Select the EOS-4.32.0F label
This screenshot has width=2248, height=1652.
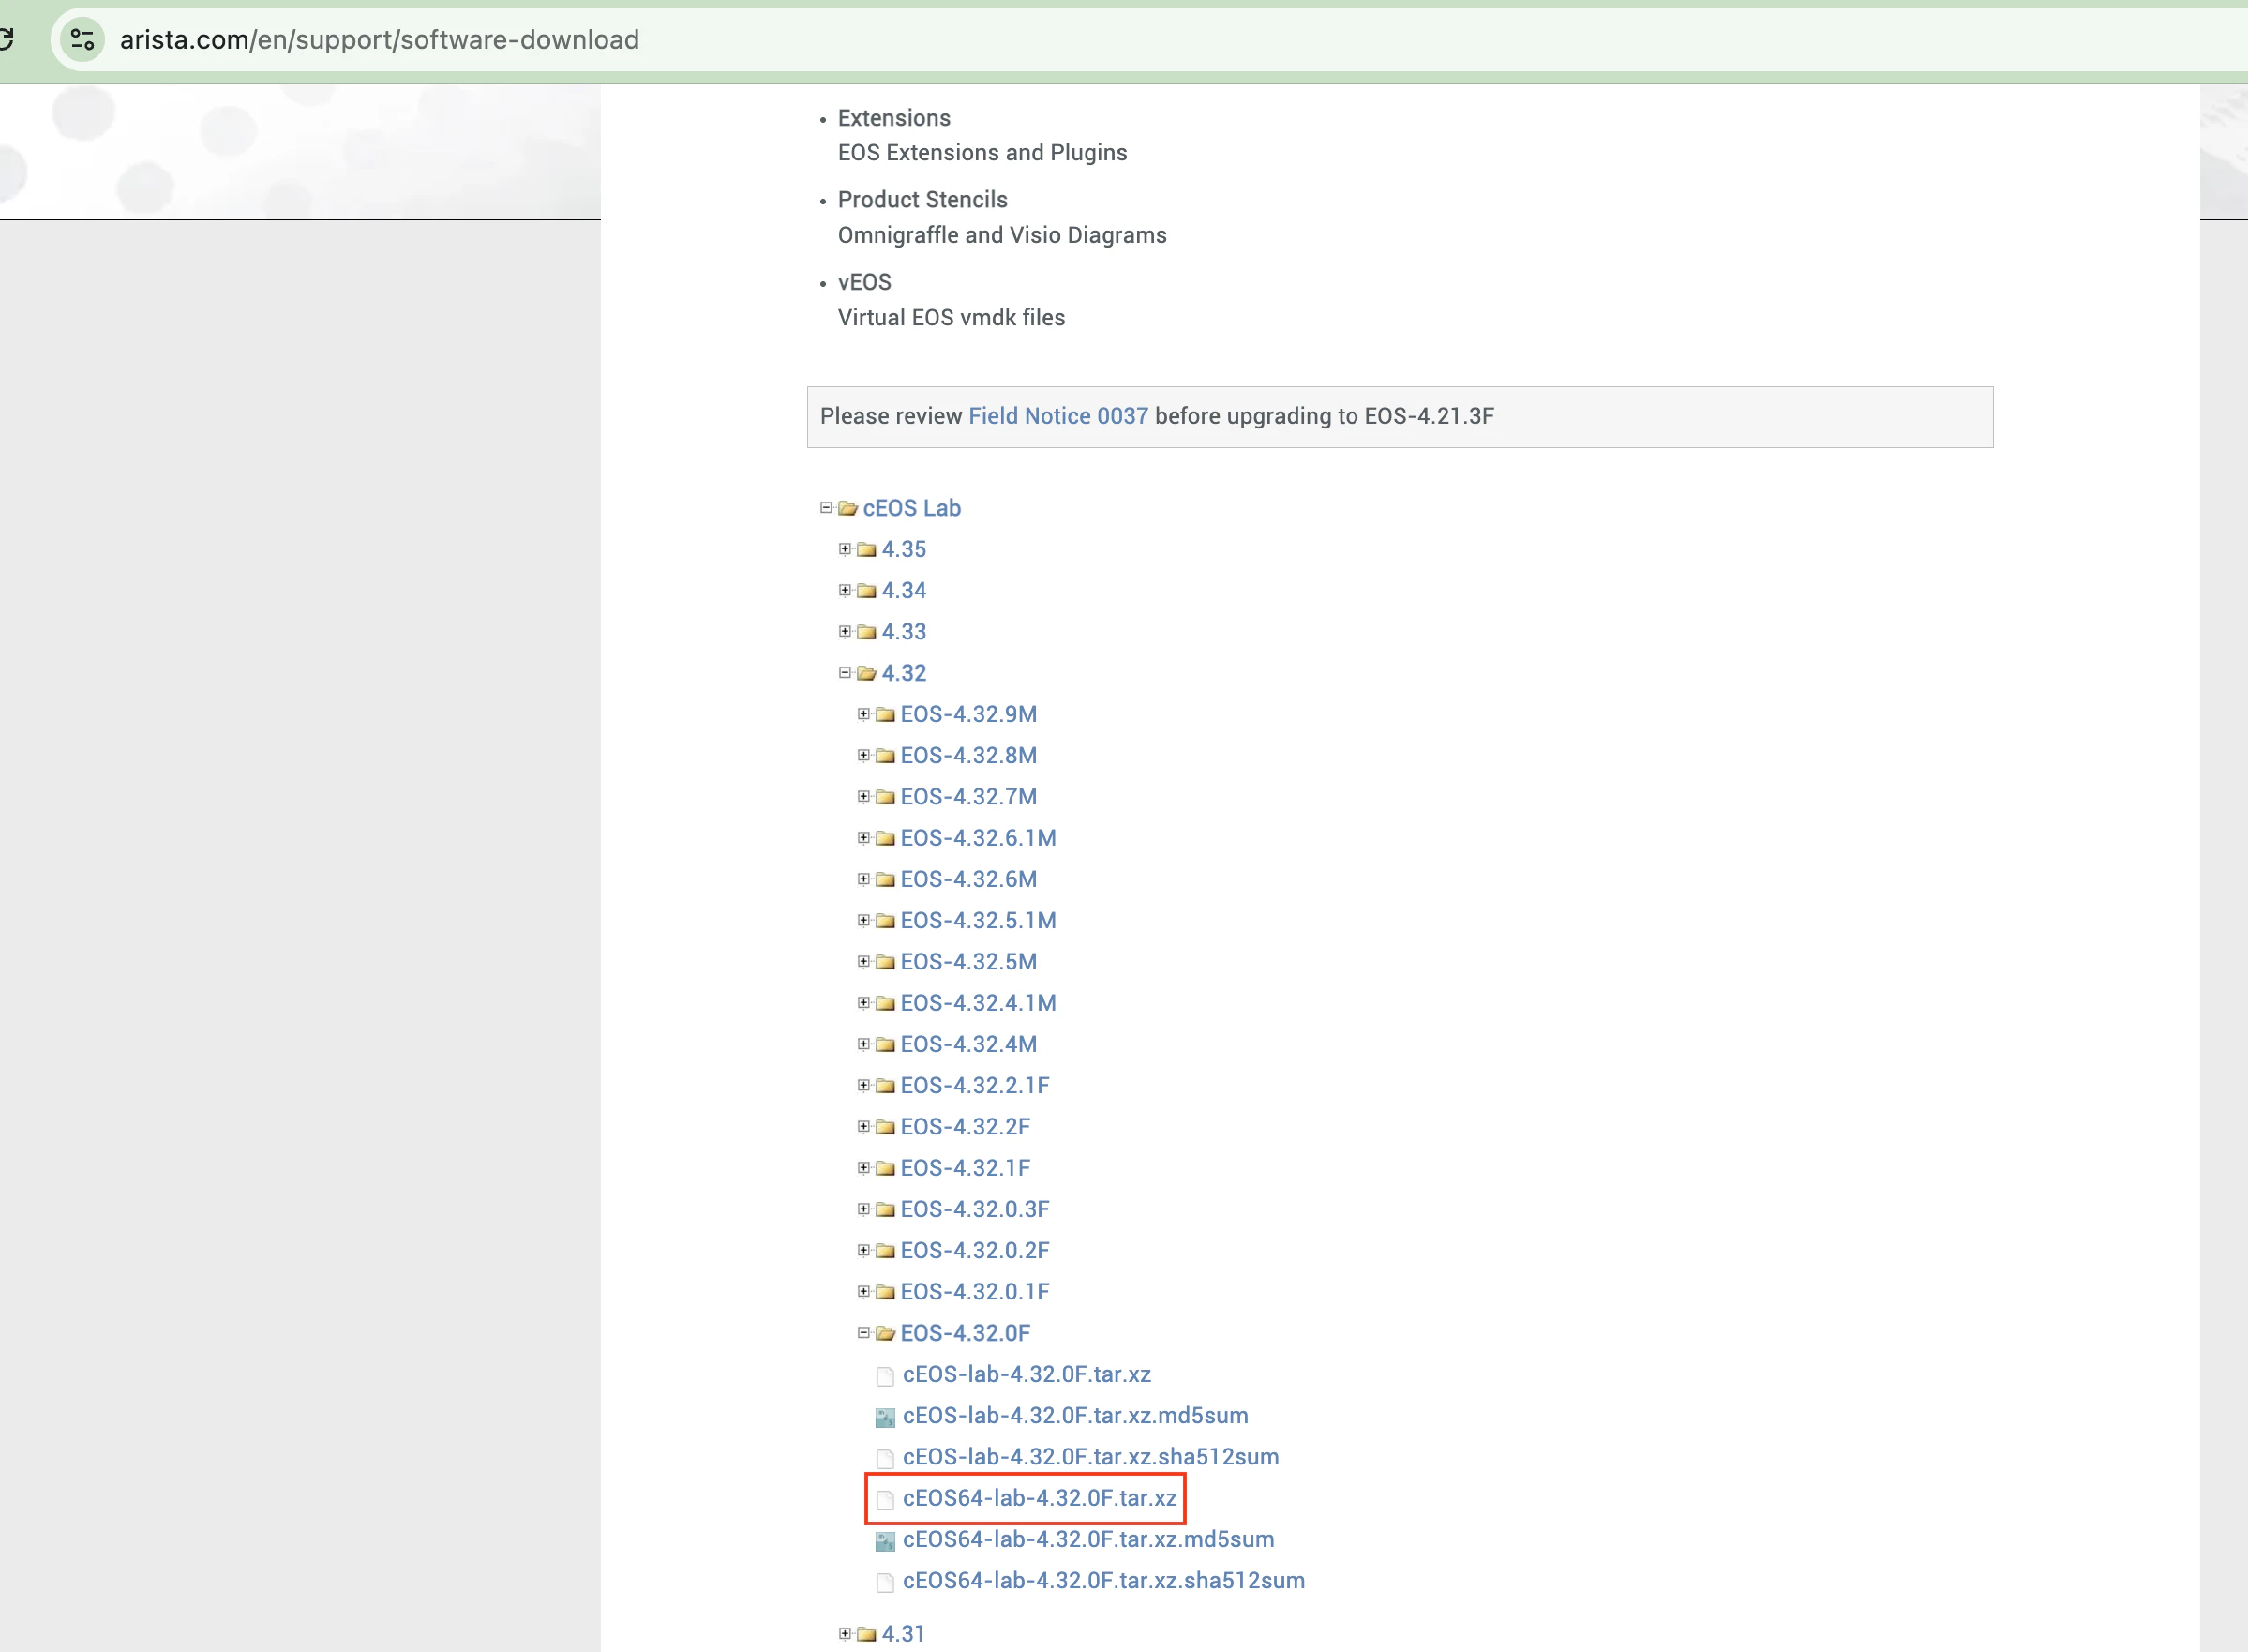point(965,1333)
